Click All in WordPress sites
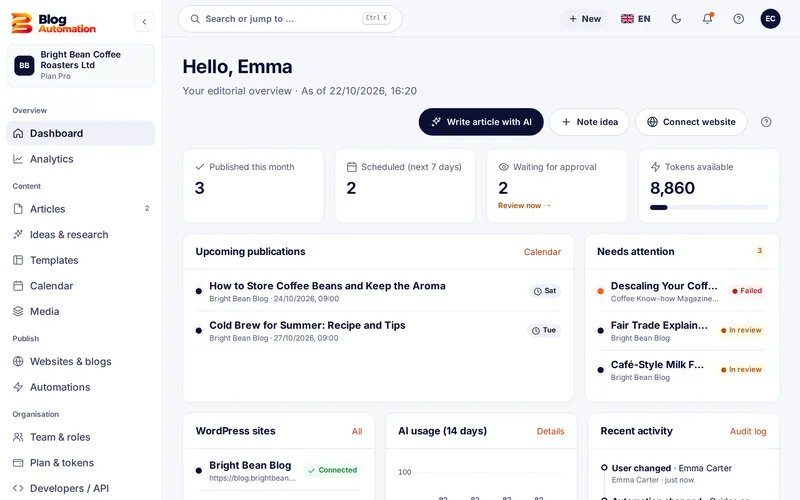Viewport: 800px width, 500px height. [357, 432]
